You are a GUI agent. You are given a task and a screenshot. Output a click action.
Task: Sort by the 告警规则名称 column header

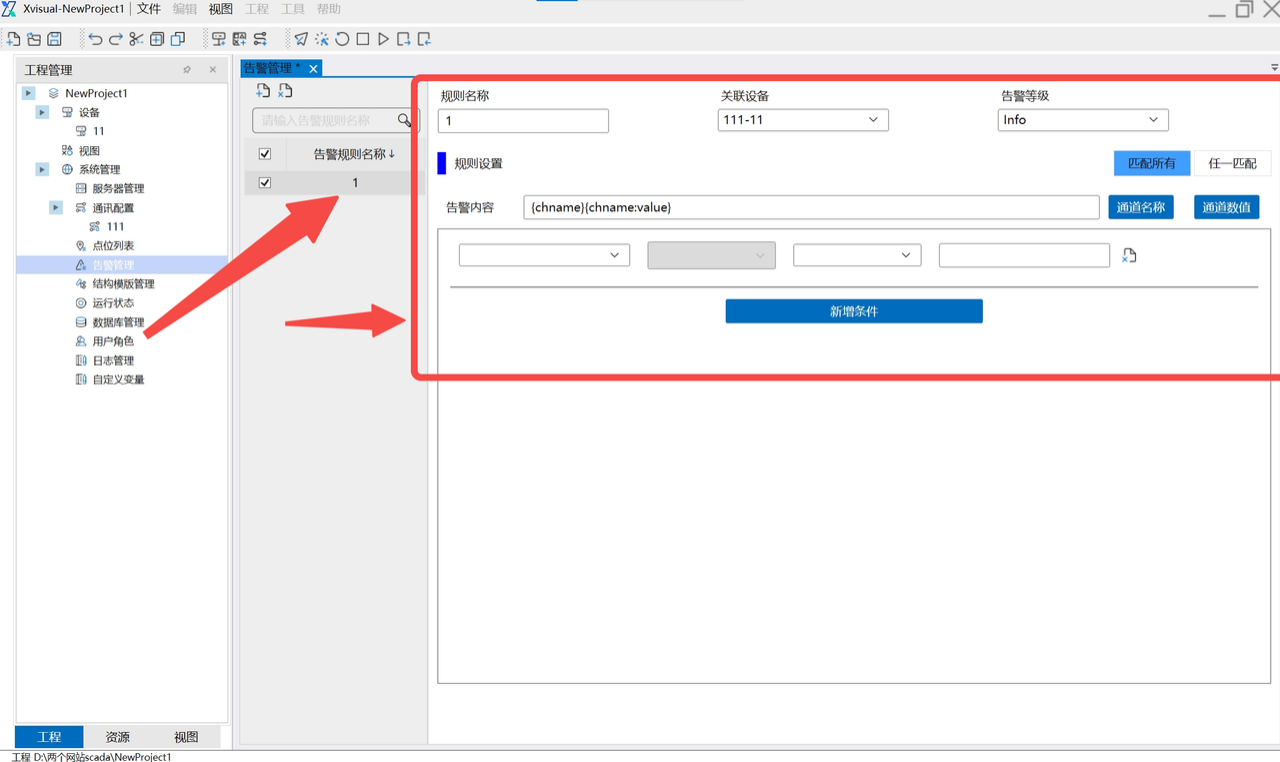[x=354, y=154]
